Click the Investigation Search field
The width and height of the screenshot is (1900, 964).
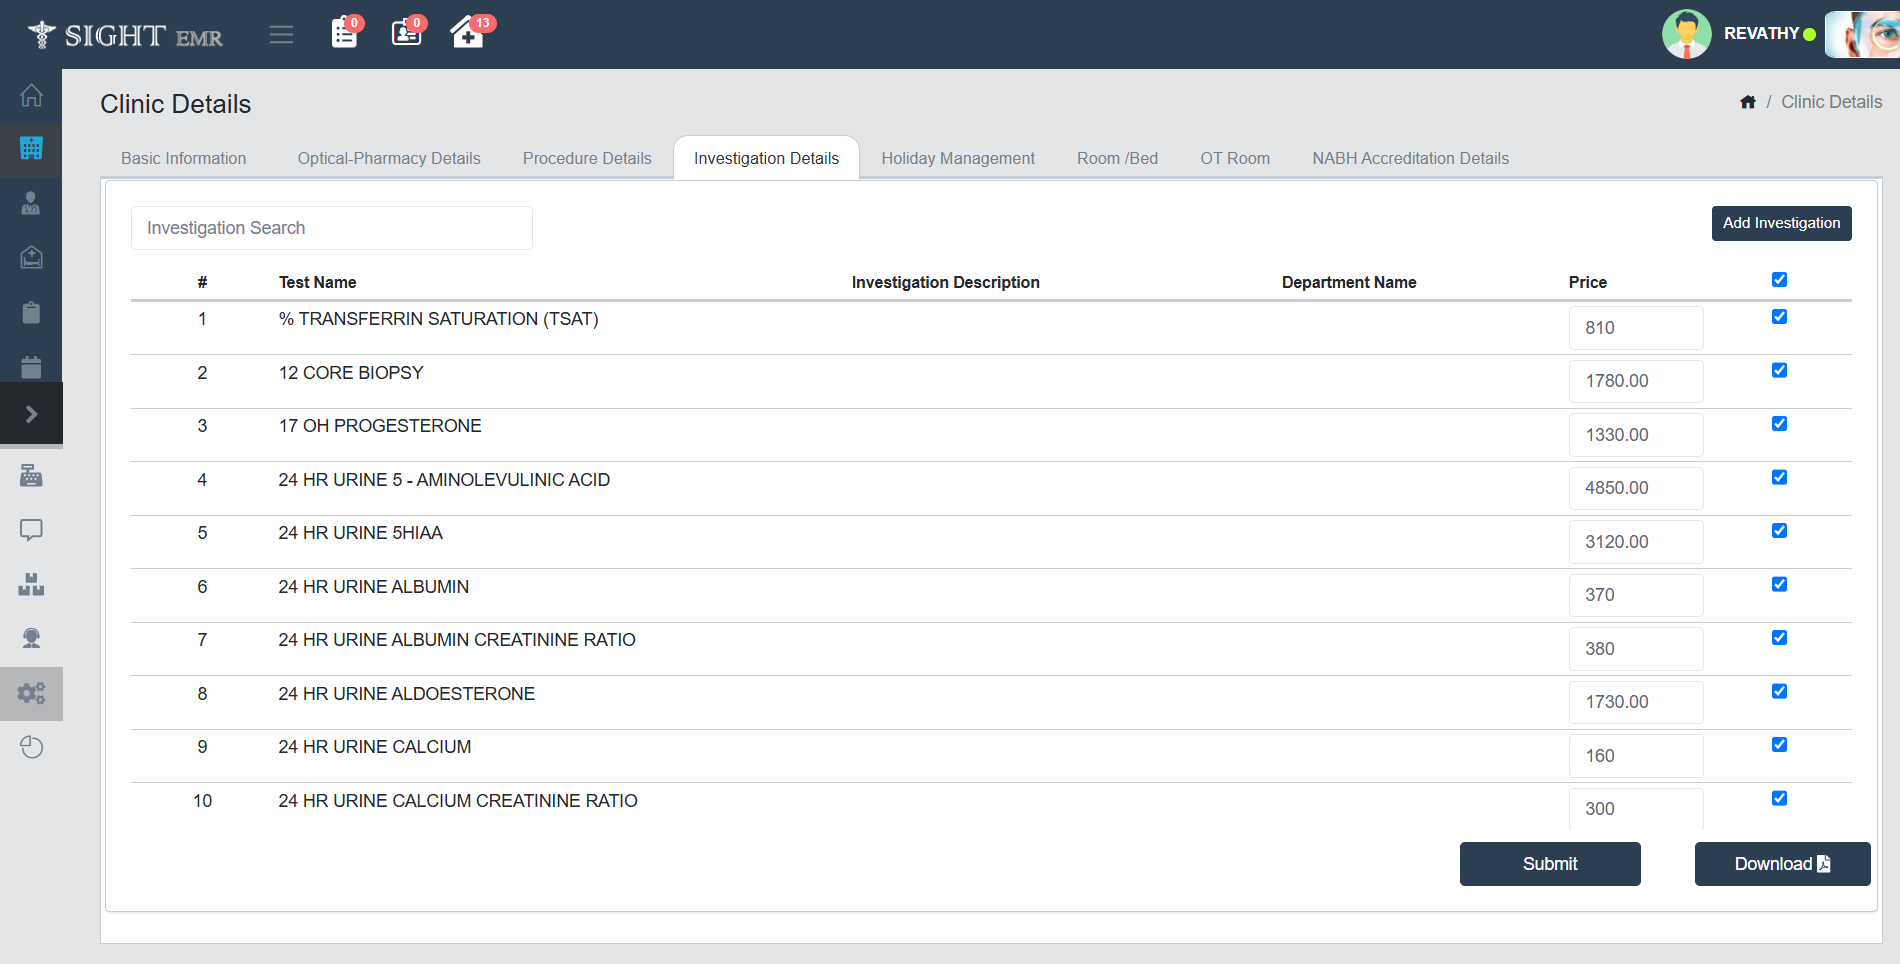(331, 228)
